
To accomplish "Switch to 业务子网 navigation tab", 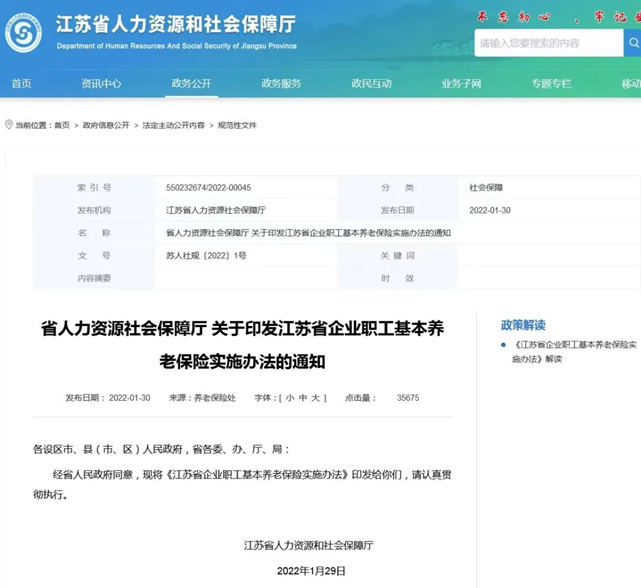I will [461, 84].
